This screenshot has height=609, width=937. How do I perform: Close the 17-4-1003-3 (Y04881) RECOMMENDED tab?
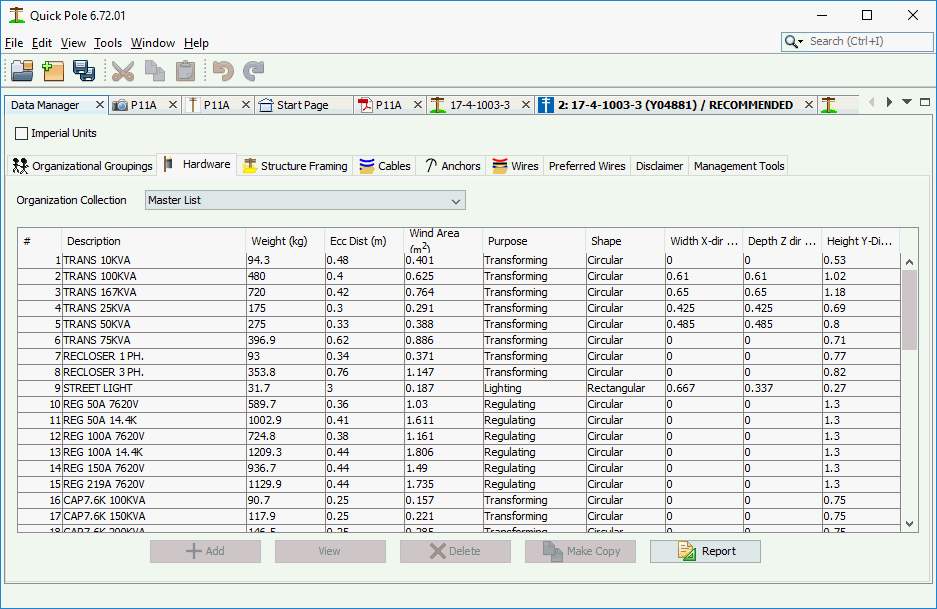click(809, 105)
